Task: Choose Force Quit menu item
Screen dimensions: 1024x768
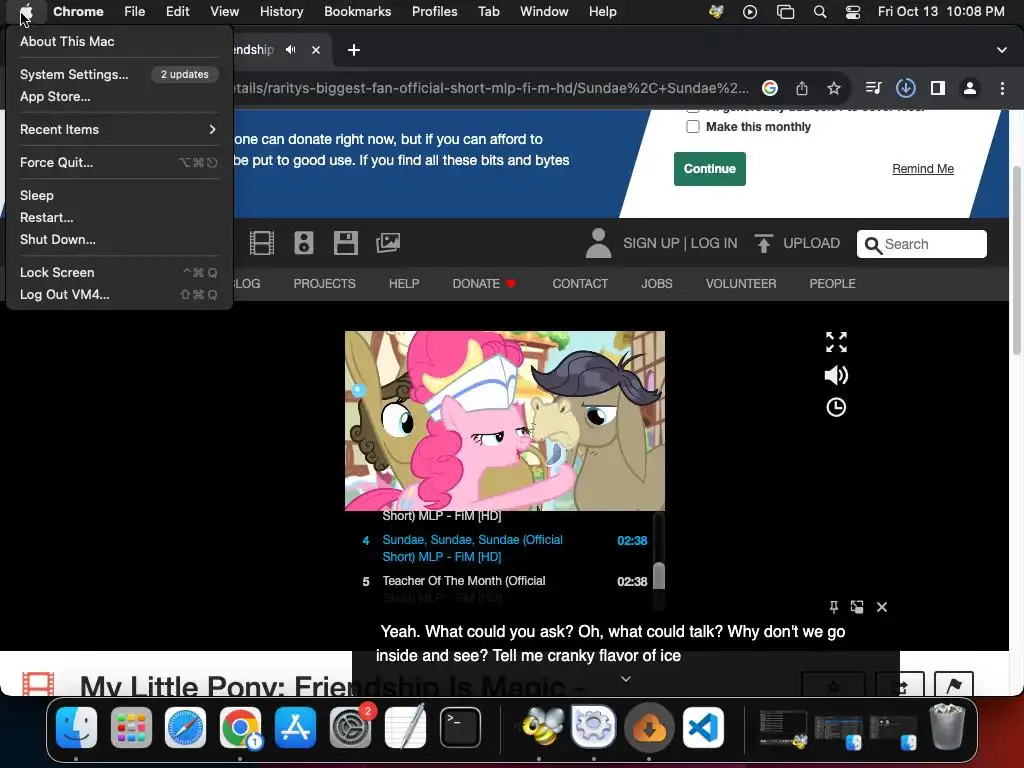Action: (120, 163)
